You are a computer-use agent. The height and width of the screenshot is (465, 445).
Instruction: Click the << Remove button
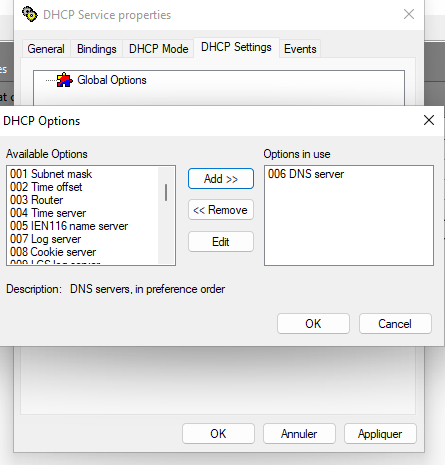point(221,210)
